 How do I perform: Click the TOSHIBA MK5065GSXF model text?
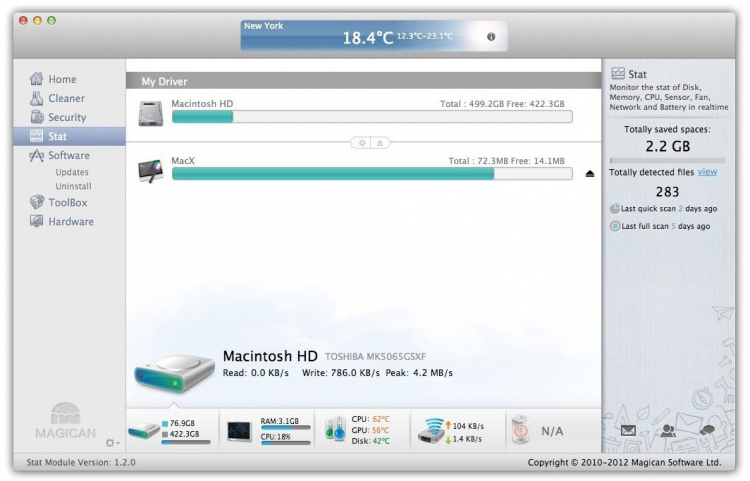click(375, 357)
